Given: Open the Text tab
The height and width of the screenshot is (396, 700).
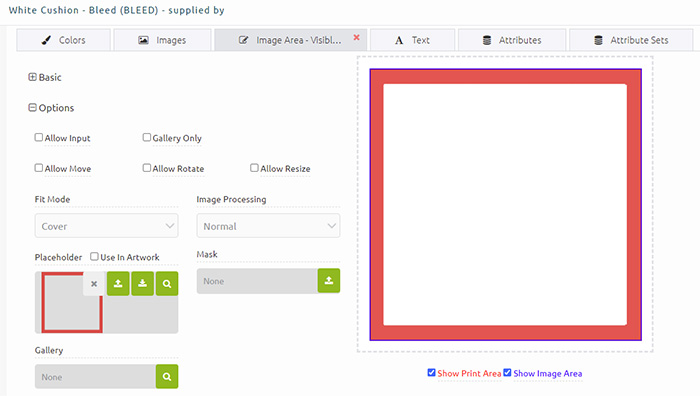Looking at the screenshot, I should tap(412, 40).
